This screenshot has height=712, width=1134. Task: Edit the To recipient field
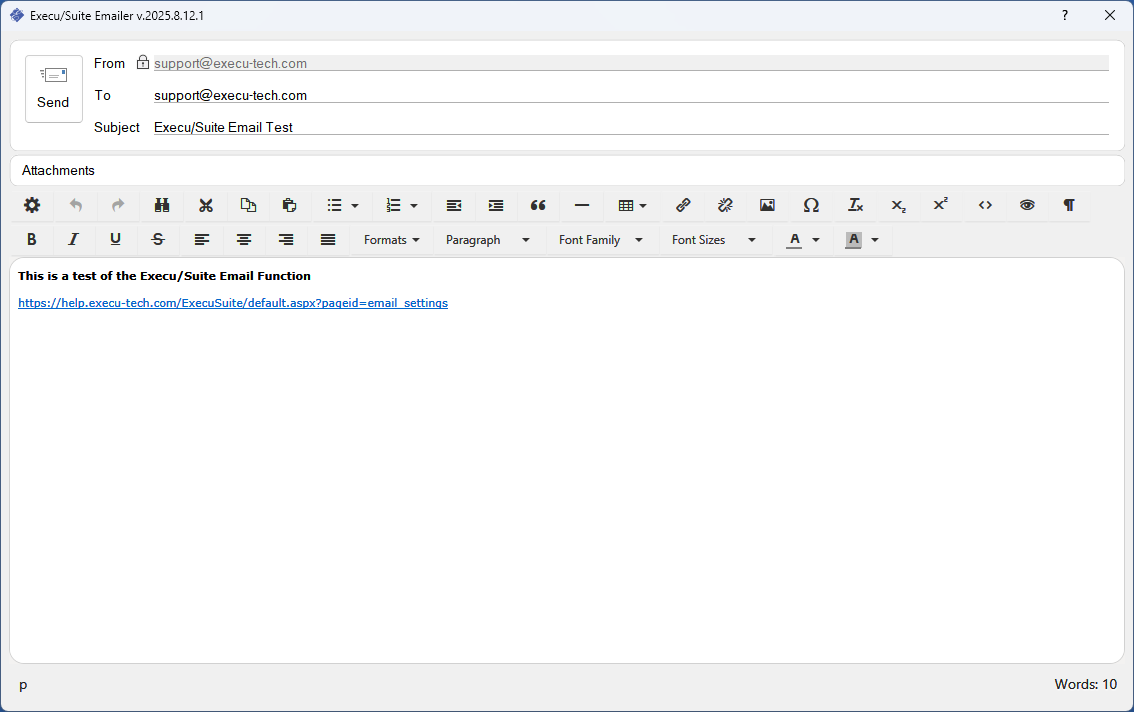[631, 95]
